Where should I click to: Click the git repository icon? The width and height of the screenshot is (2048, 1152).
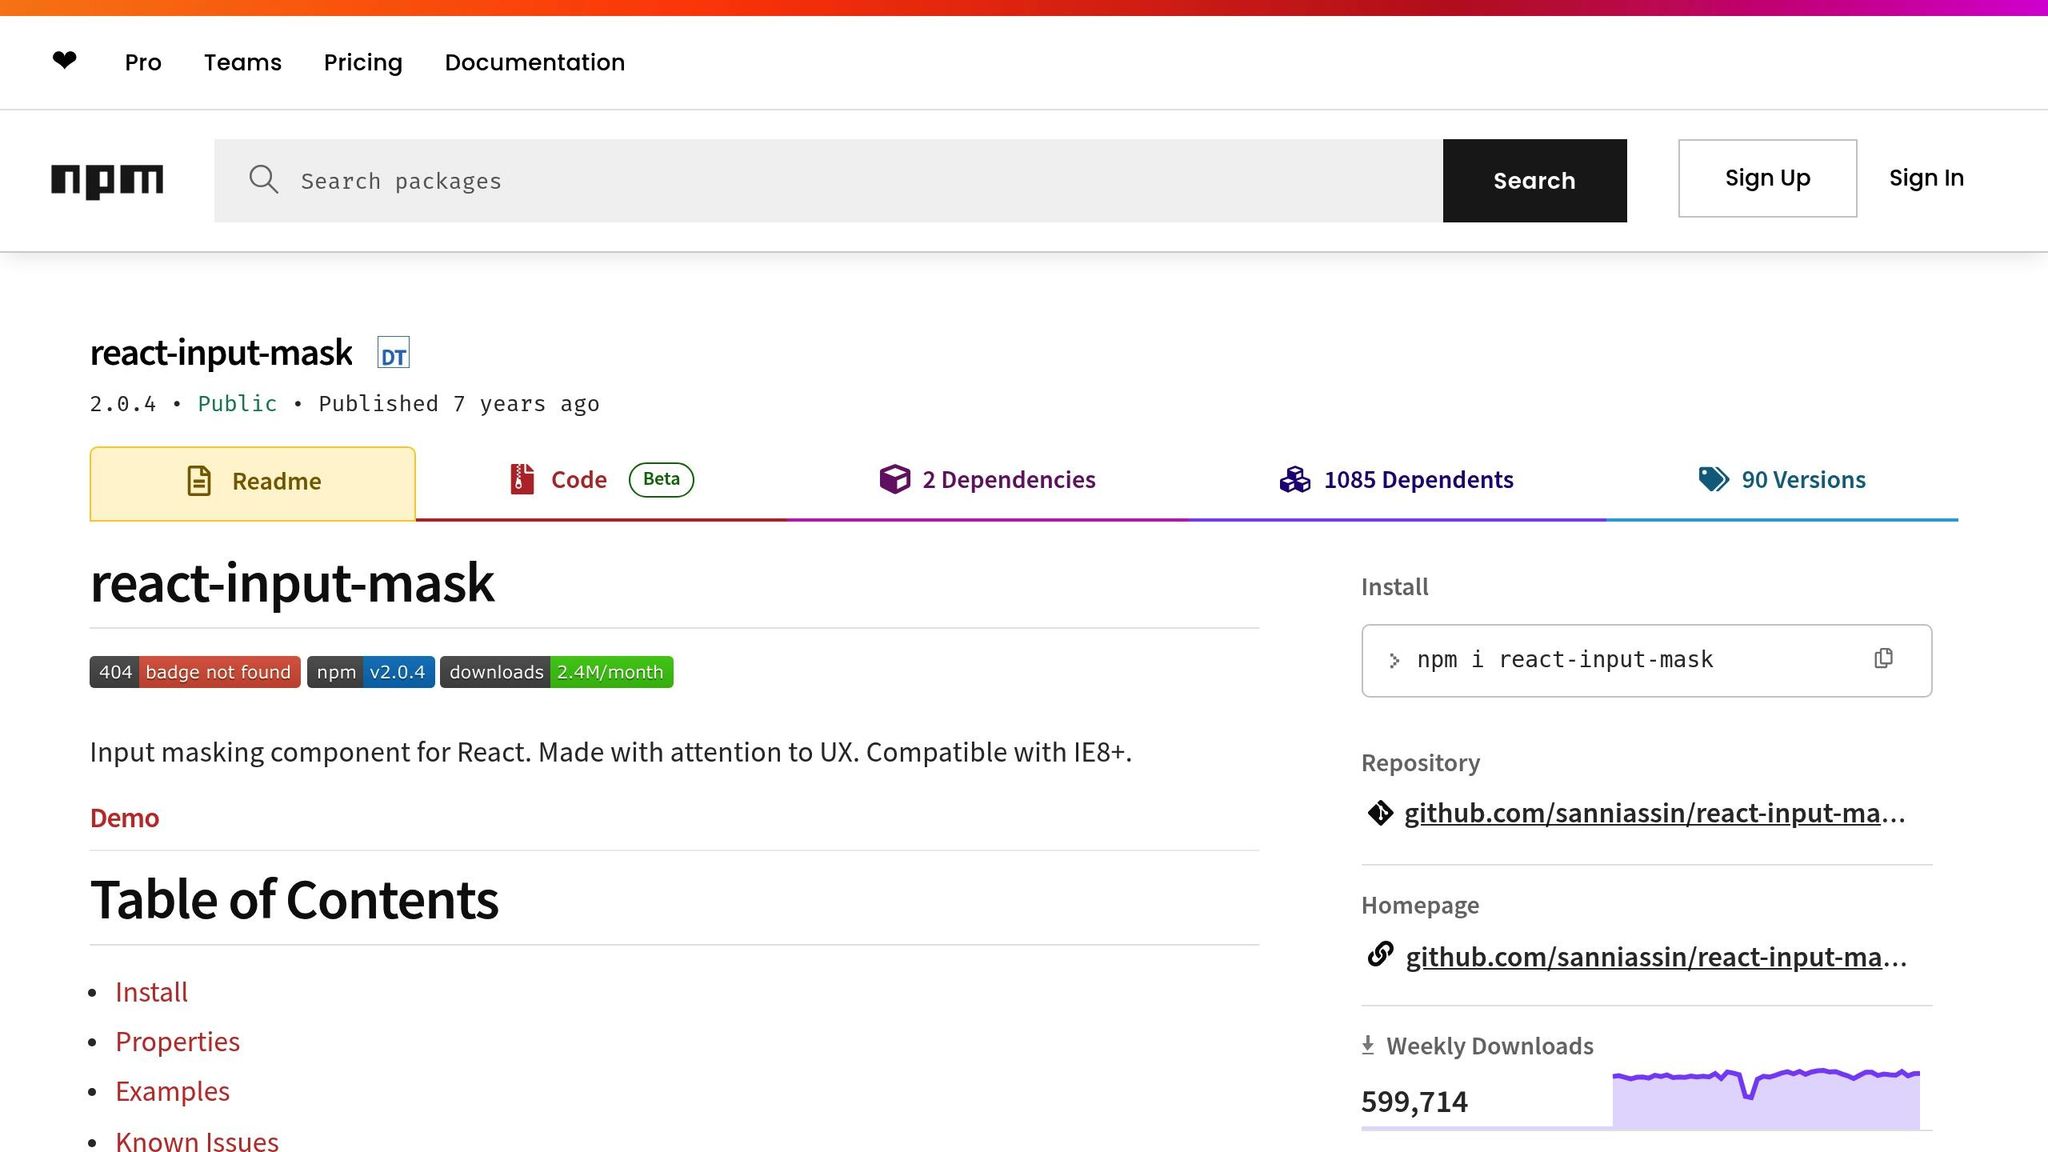coord(1380,813)
